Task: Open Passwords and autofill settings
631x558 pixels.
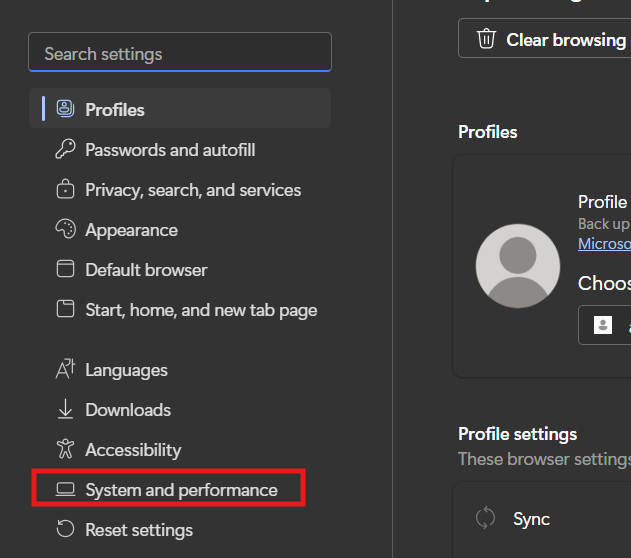Action: (180, 150)
